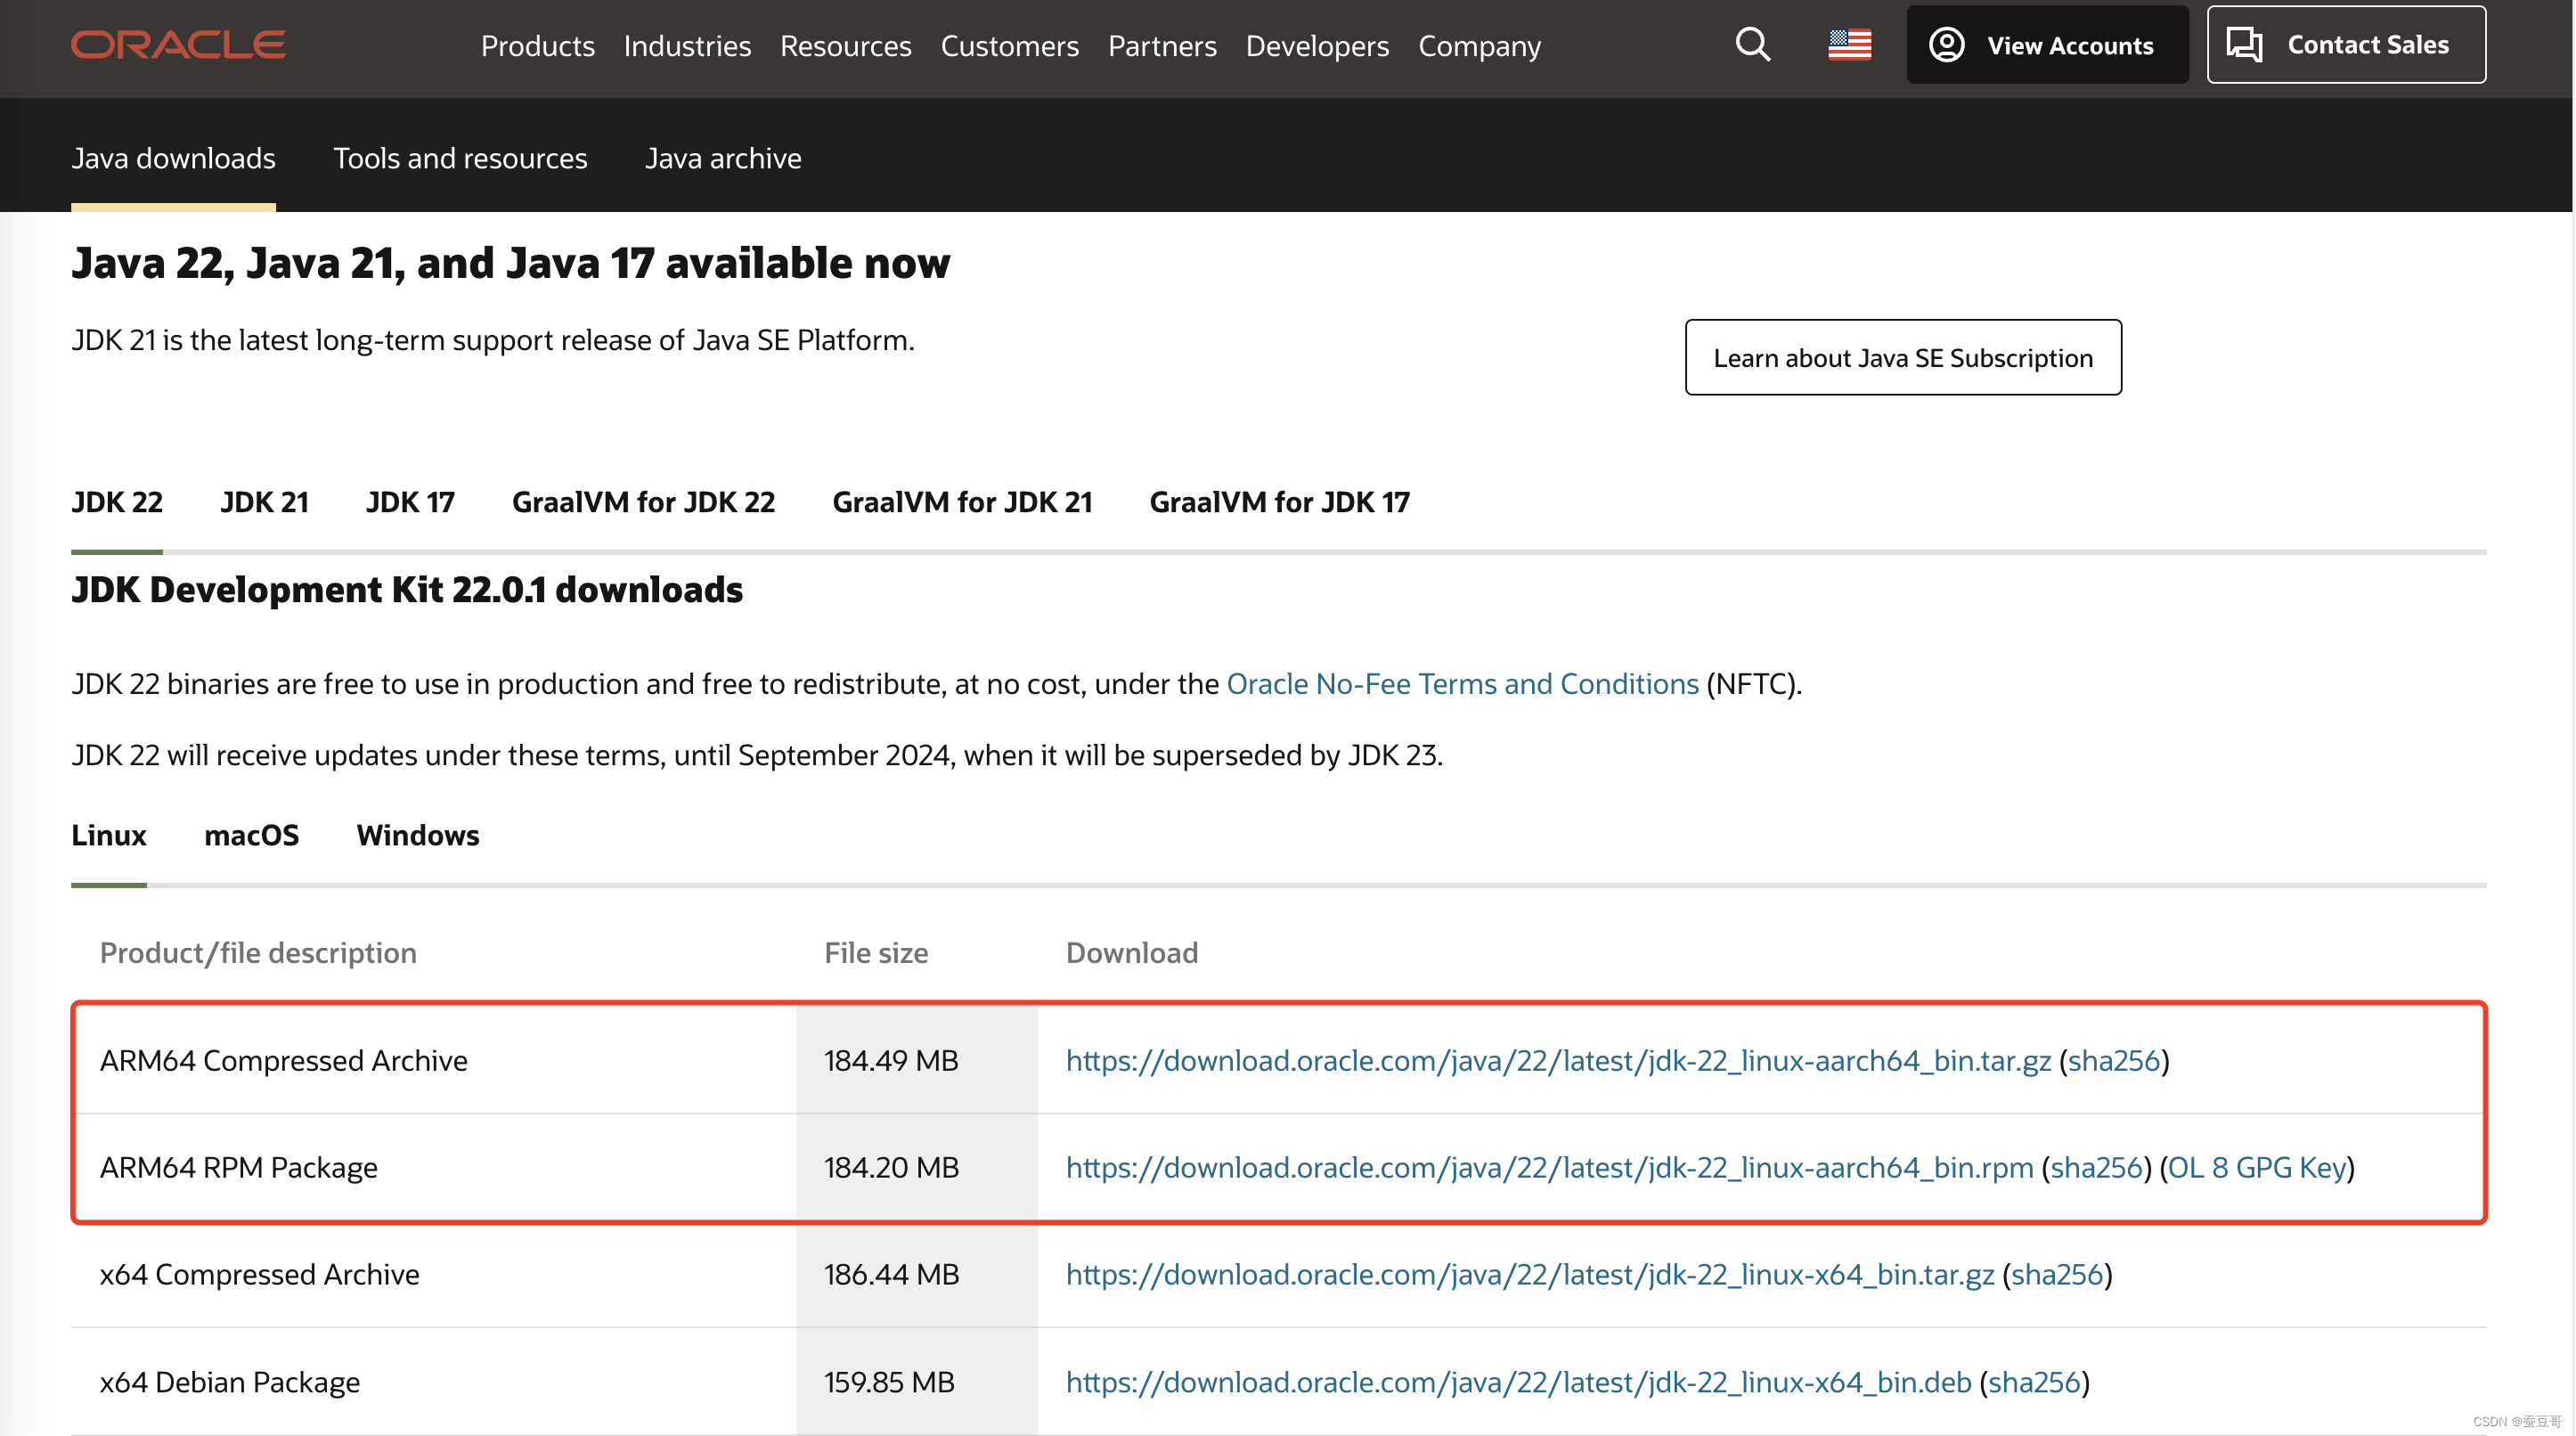Screen dimensions: 2576x1436
Task: Click the JDK Development Kit 22.0.1 downloads heading
Action: [407, 590]
